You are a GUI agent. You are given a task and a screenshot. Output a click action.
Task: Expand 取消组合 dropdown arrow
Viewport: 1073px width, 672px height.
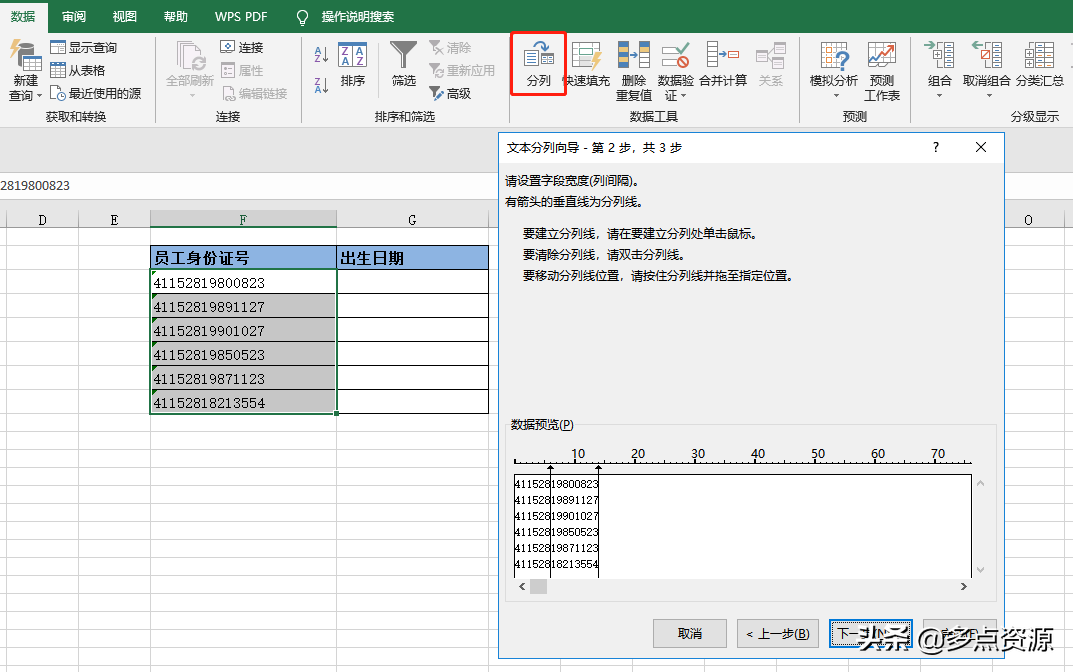point(989,96)
